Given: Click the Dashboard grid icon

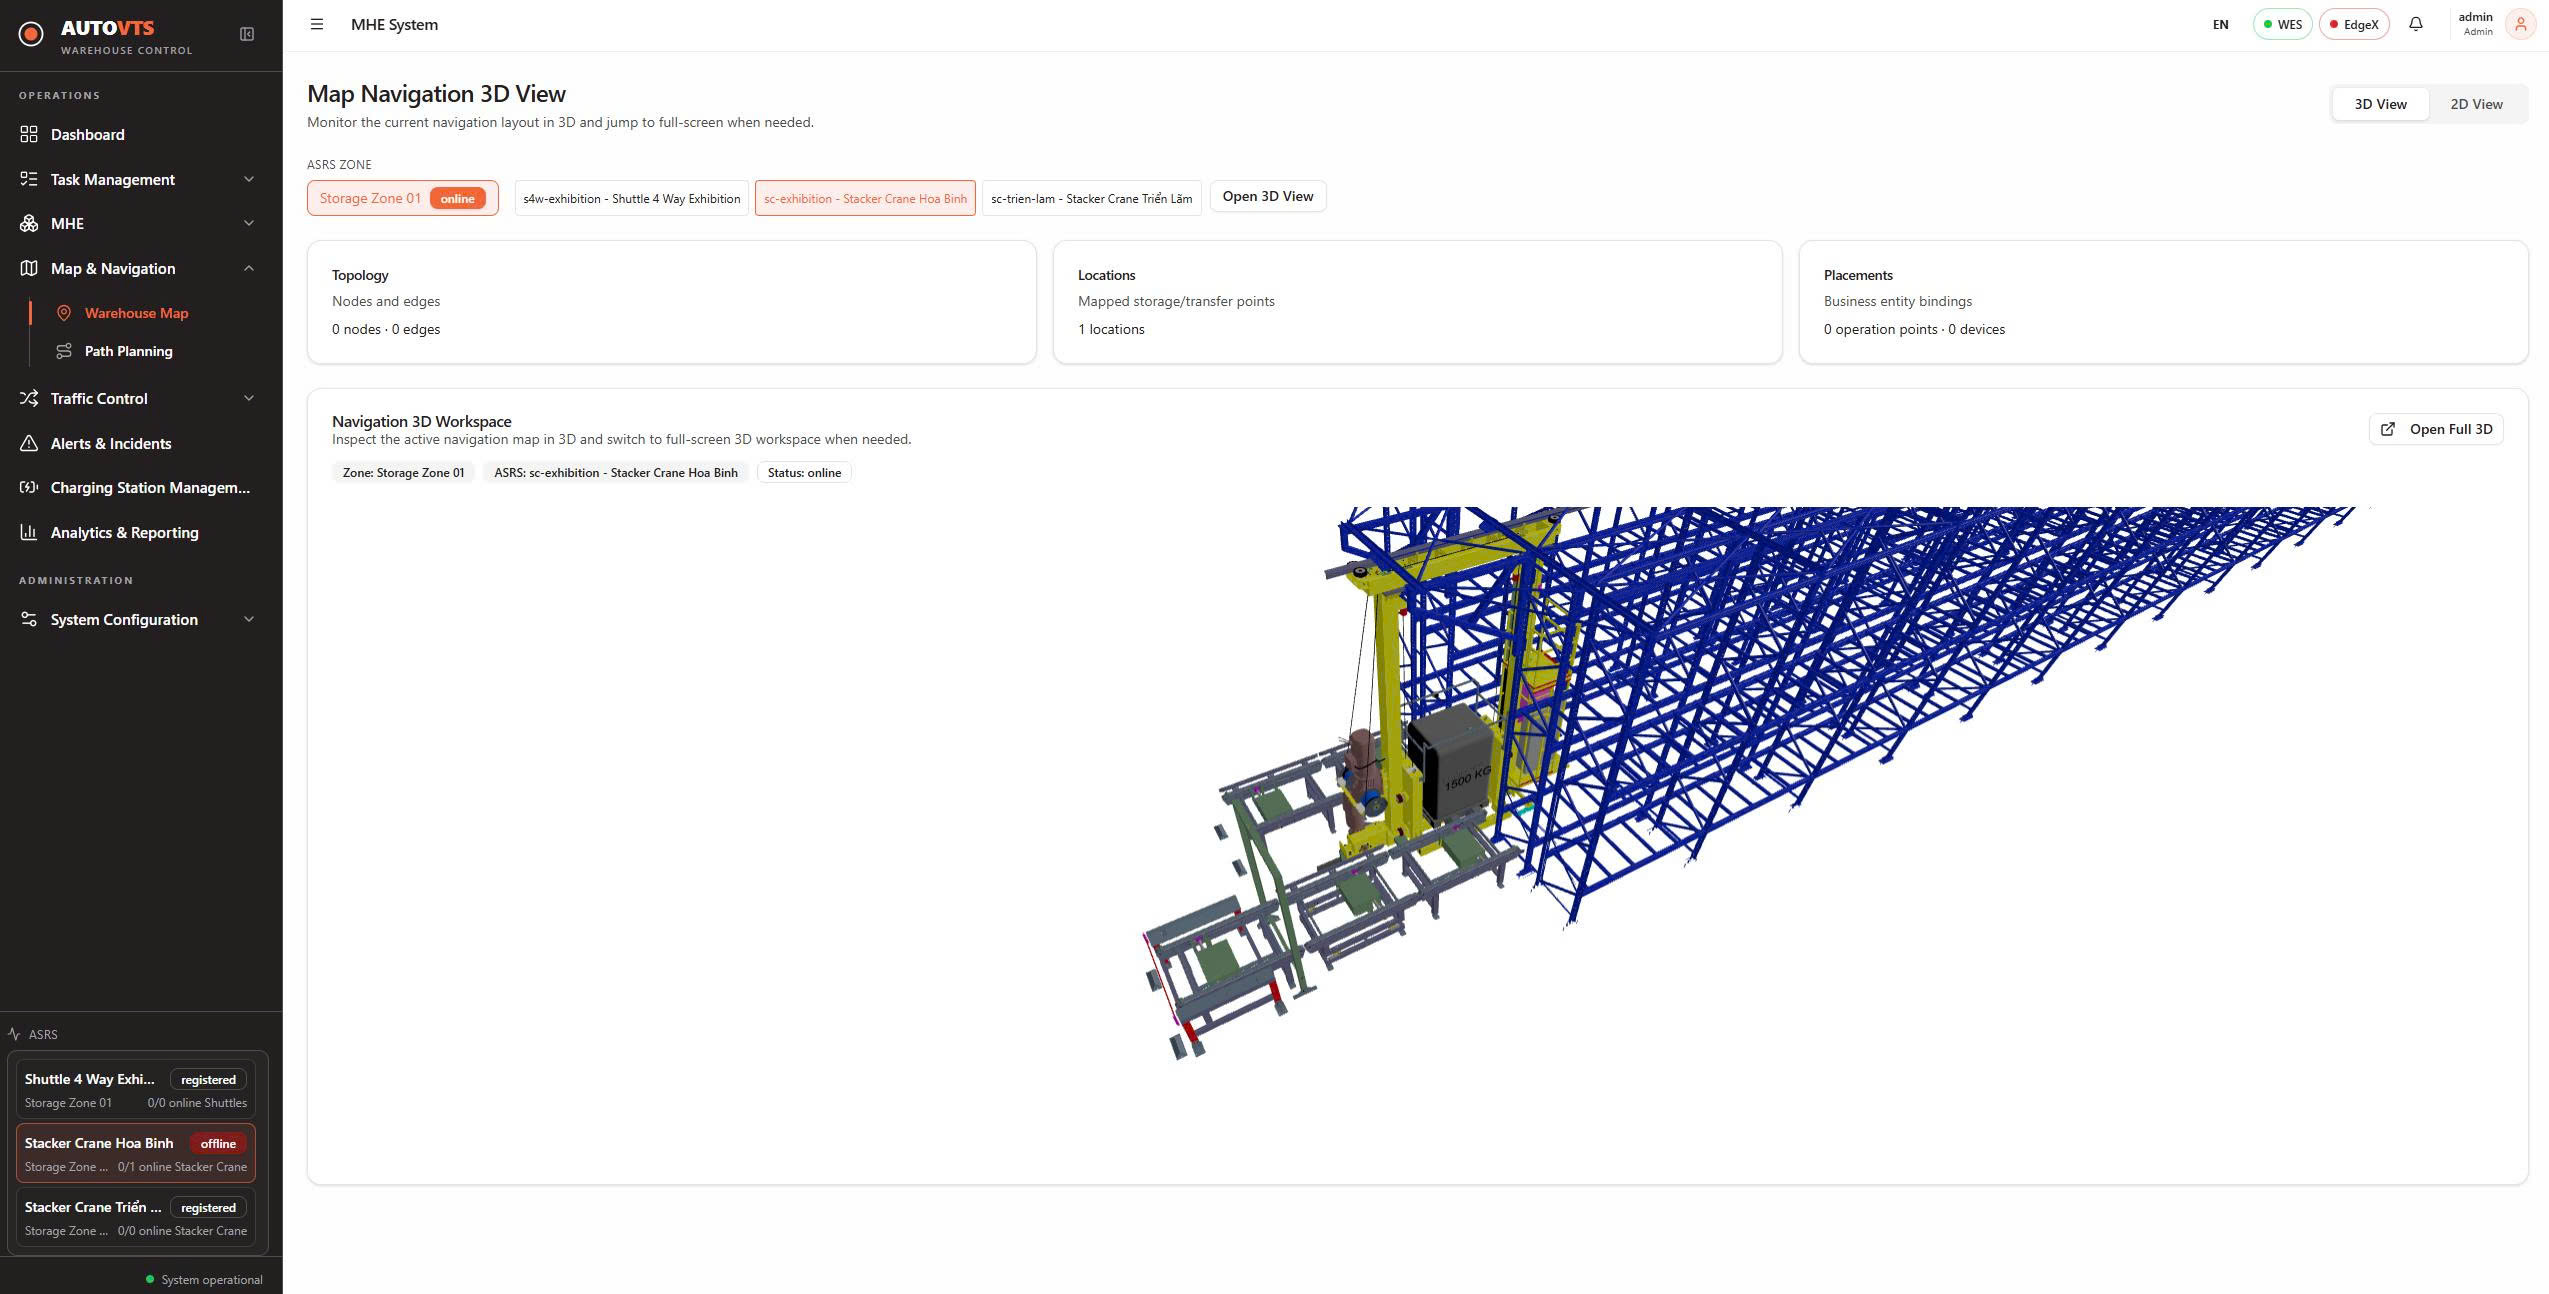Looking at the screenshot, I should tap(29, 134).
